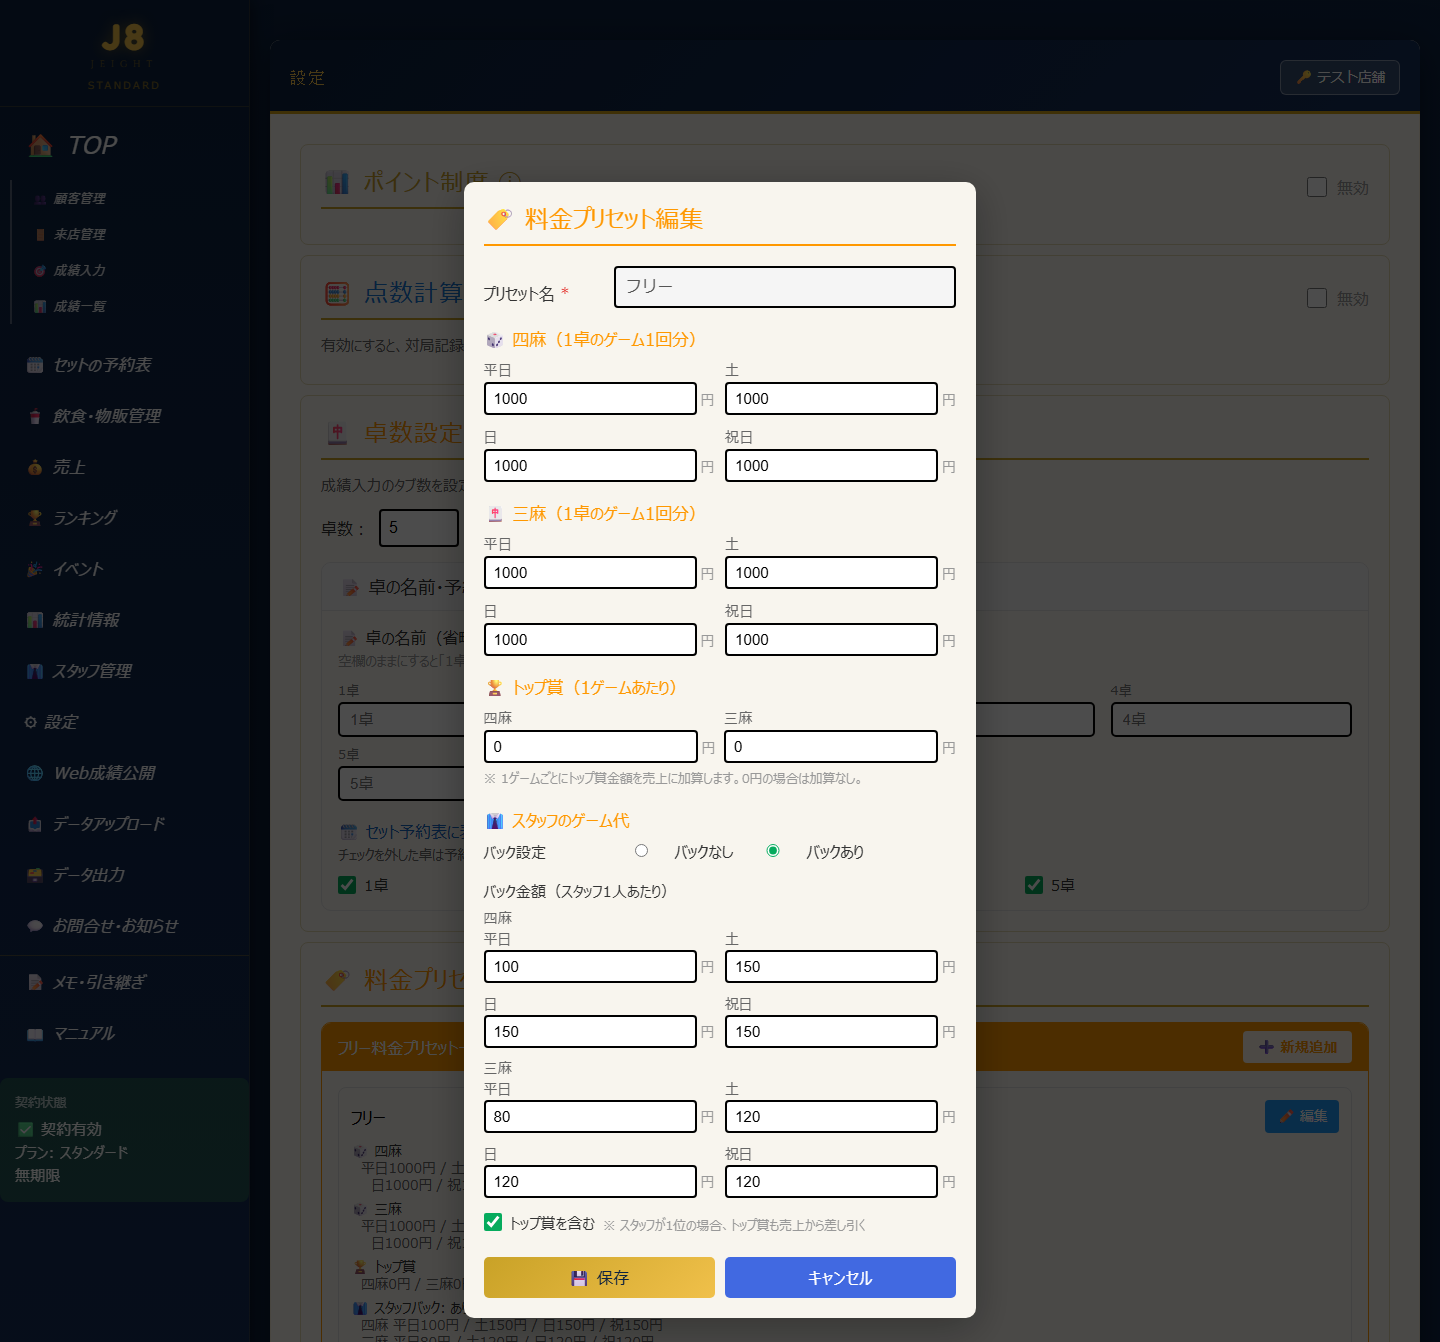Image resolution: width=1440 pixels, height=1342 pixels.
Task: Click the お問合せ・お知らせ speech bubble icon
Action: point(35,926)
